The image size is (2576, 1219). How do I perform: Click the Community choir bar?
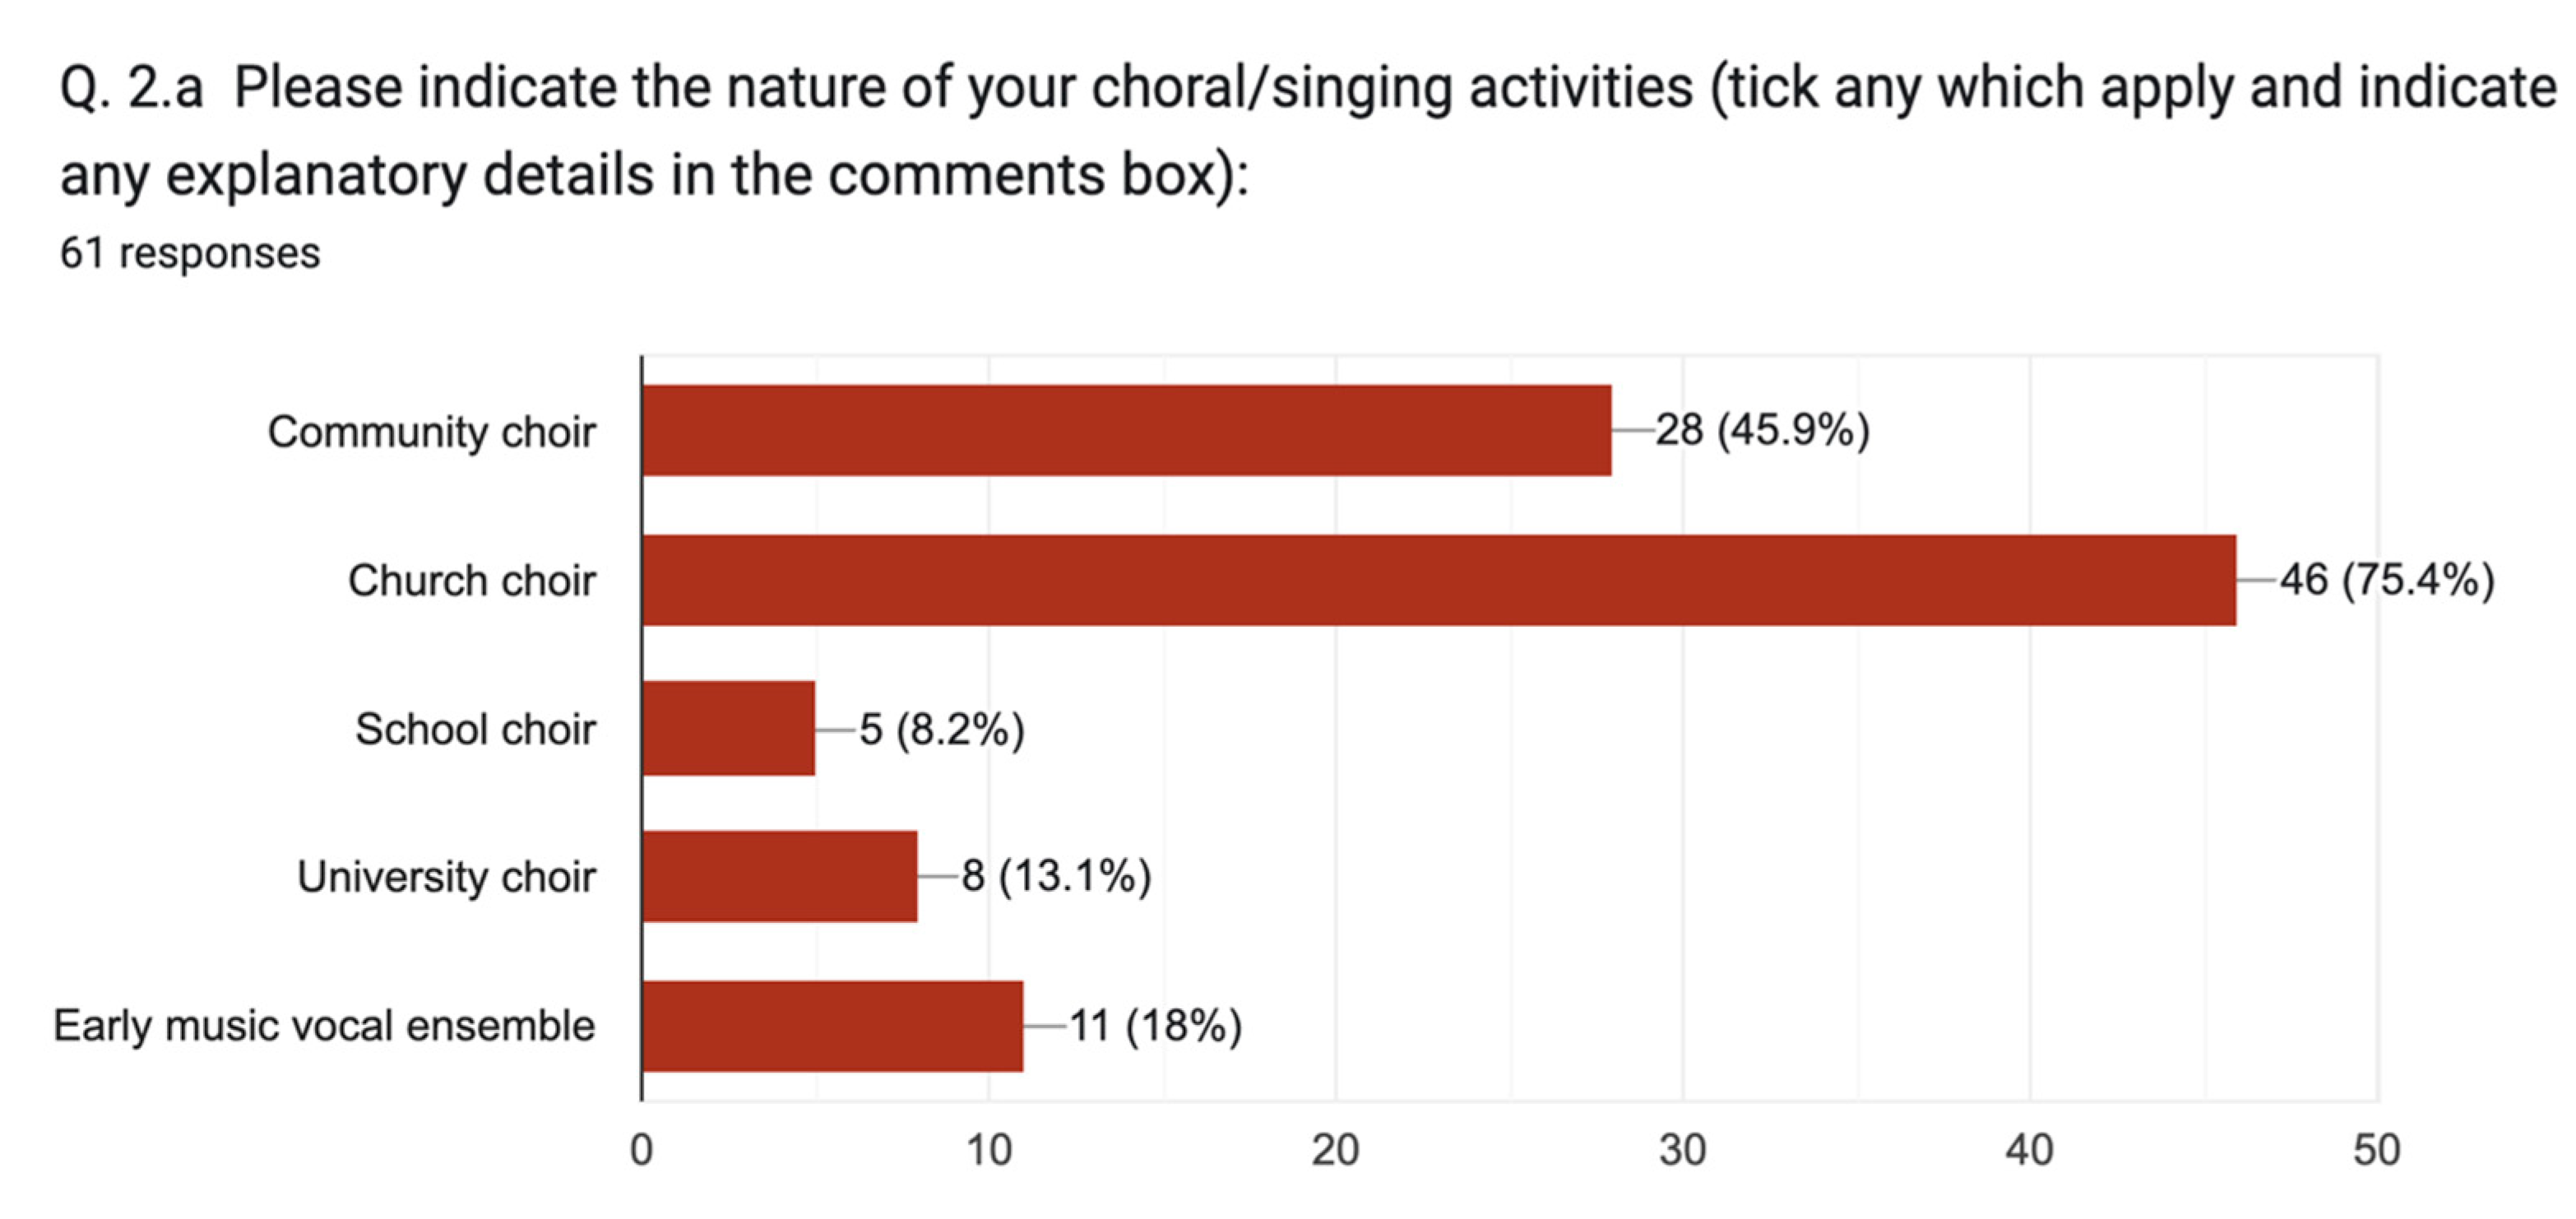pyautogui.click(x=1126, y=431)
